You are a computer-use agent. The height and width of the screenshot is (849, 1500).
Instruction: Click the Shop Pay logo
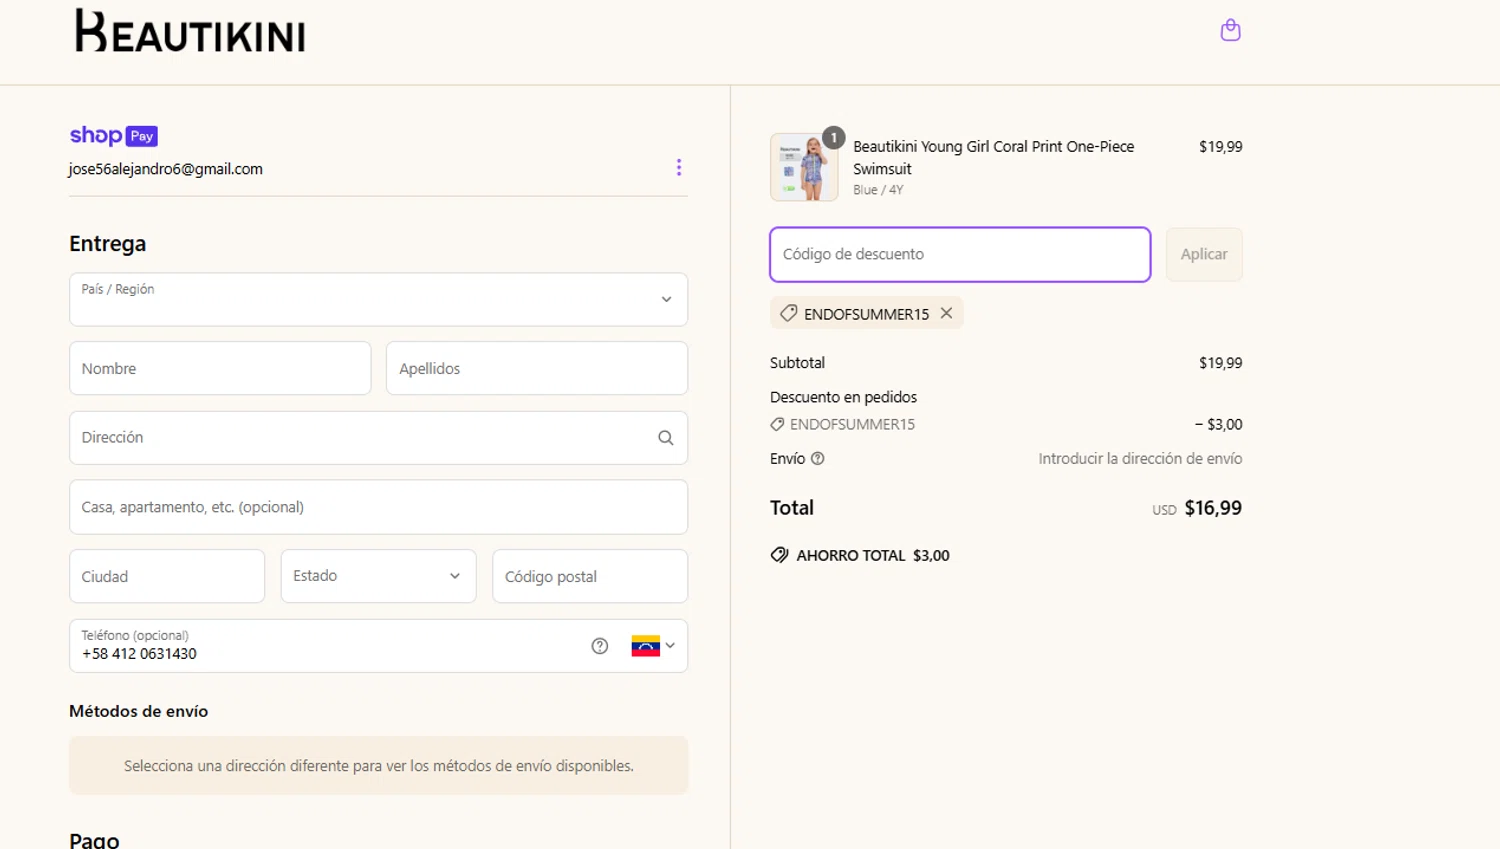pos(113,135)
